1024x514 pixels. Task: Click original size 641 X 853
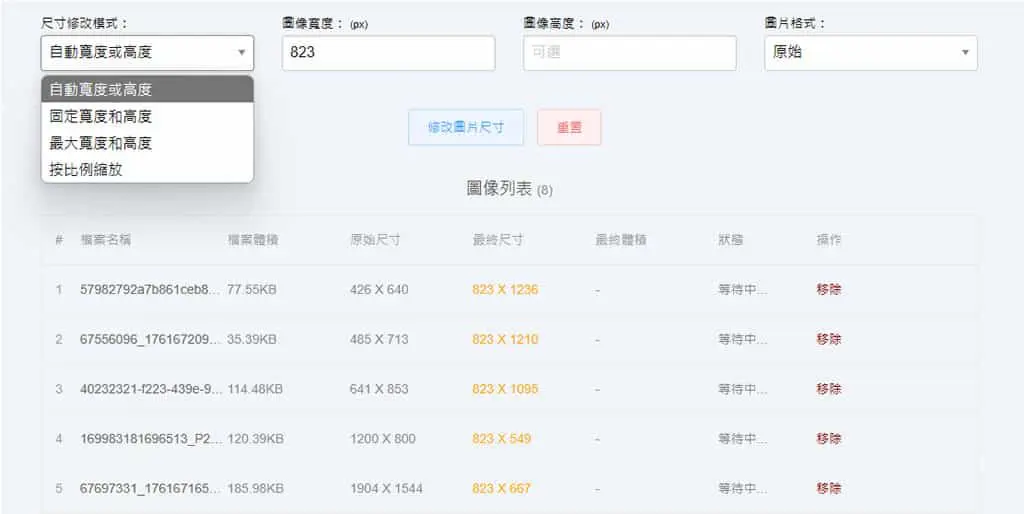379,389
